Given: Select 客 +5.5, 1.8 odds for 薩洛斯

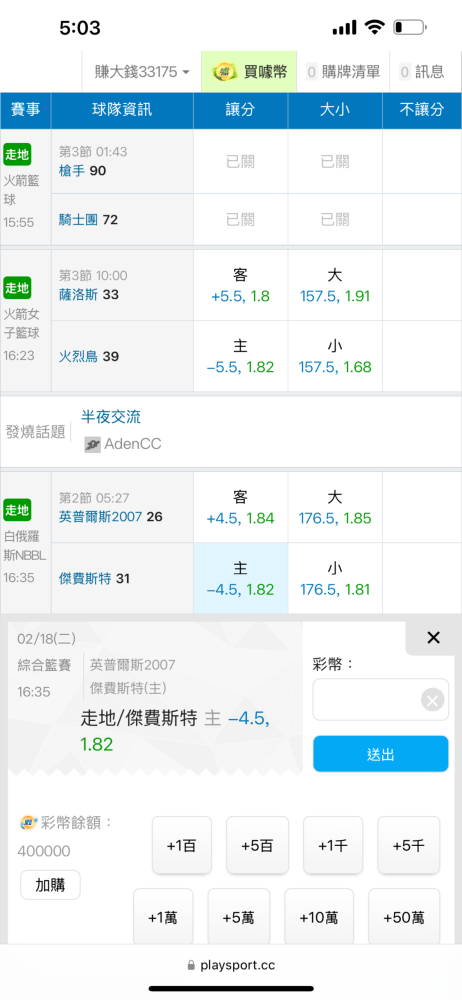Looking at the screenshot, I should click(241, 285).
